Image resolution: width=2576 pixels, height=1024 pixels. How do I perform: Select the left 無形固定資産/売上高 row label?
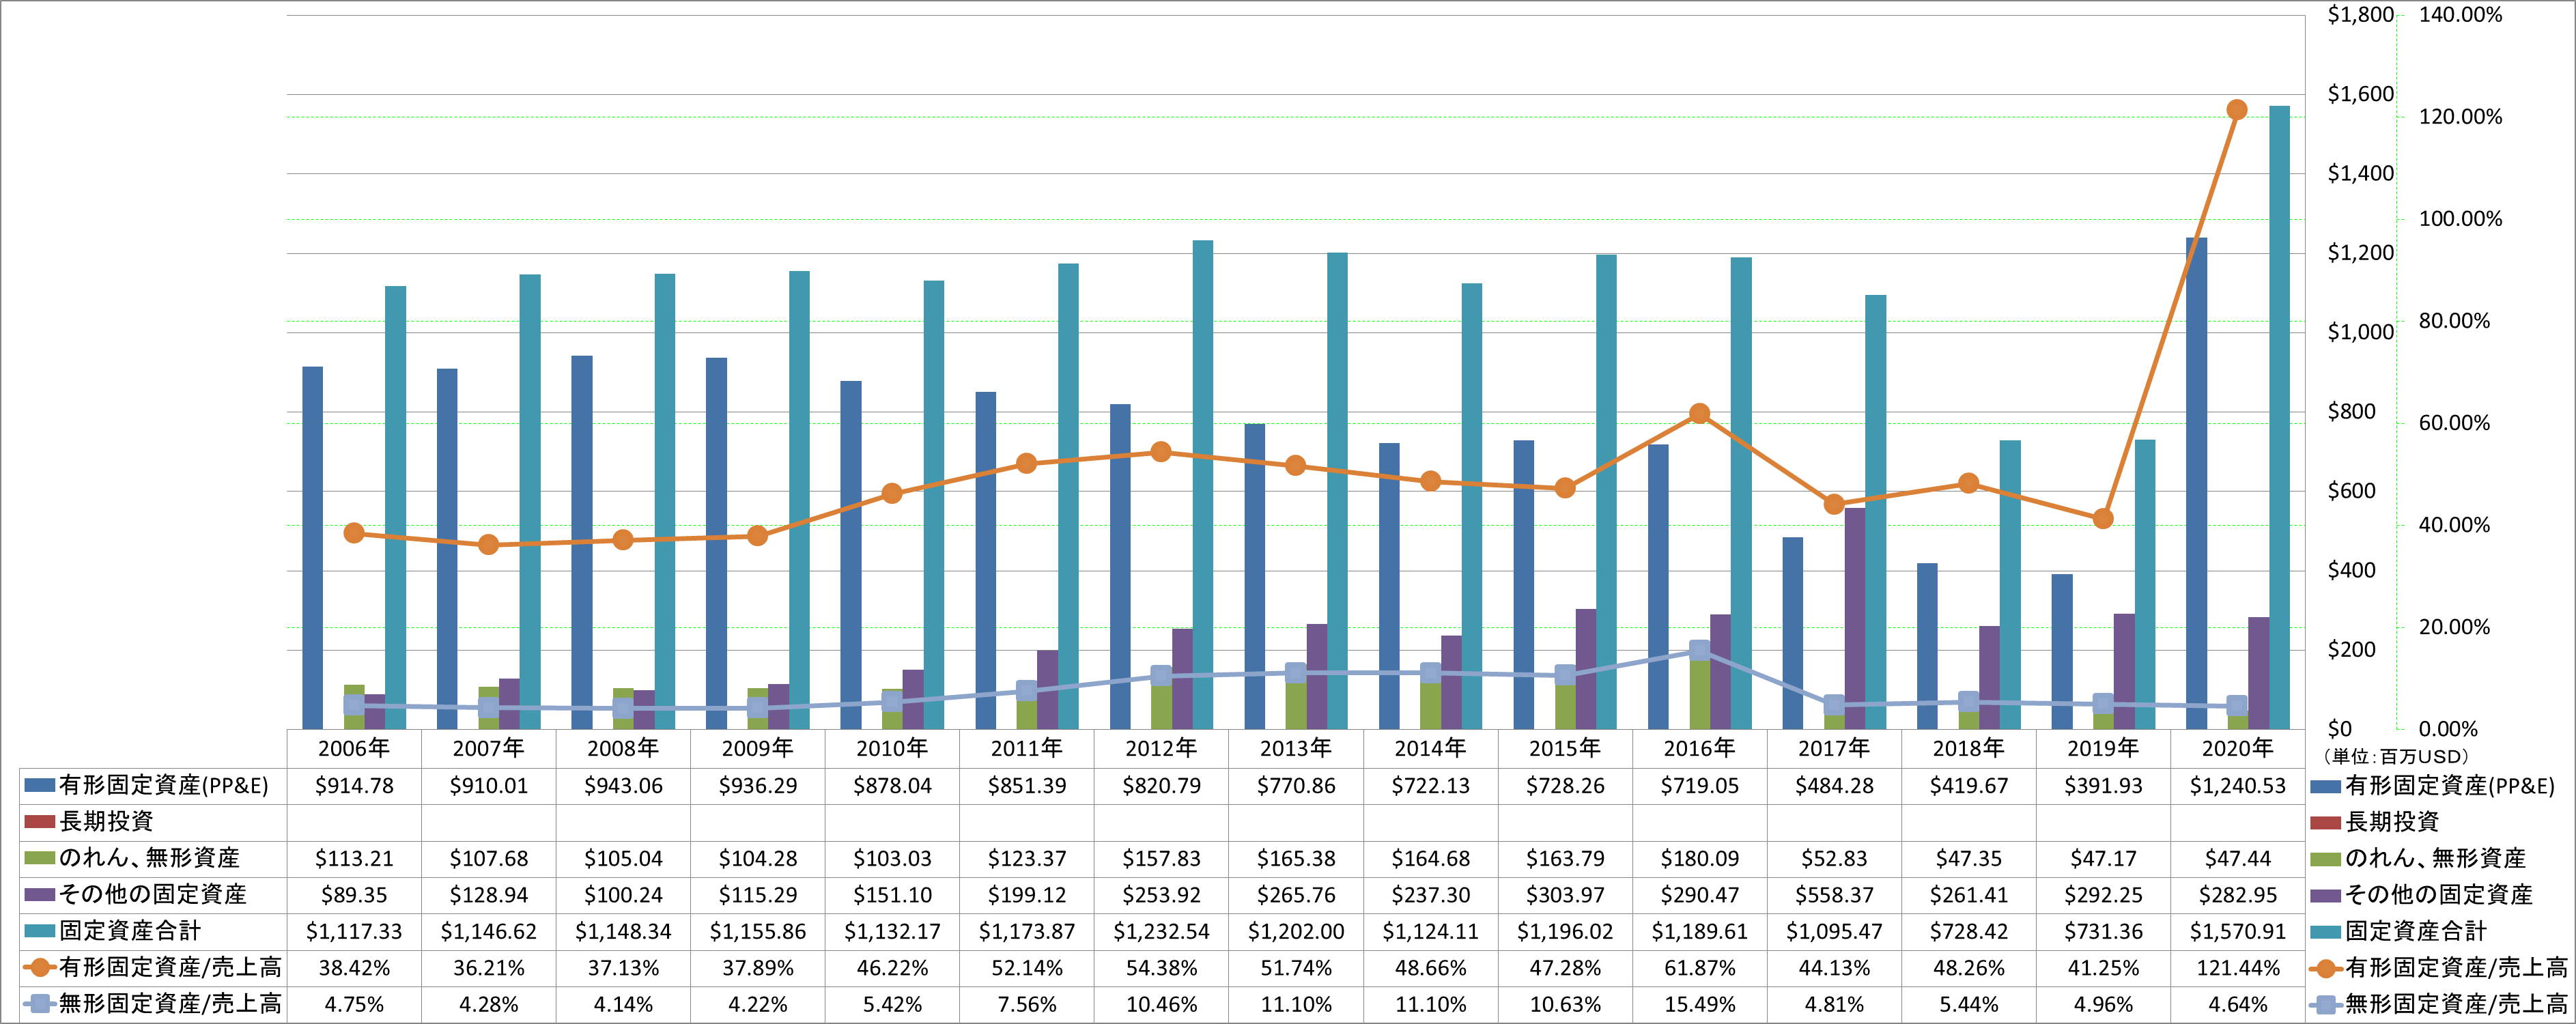pos(170,1004)
